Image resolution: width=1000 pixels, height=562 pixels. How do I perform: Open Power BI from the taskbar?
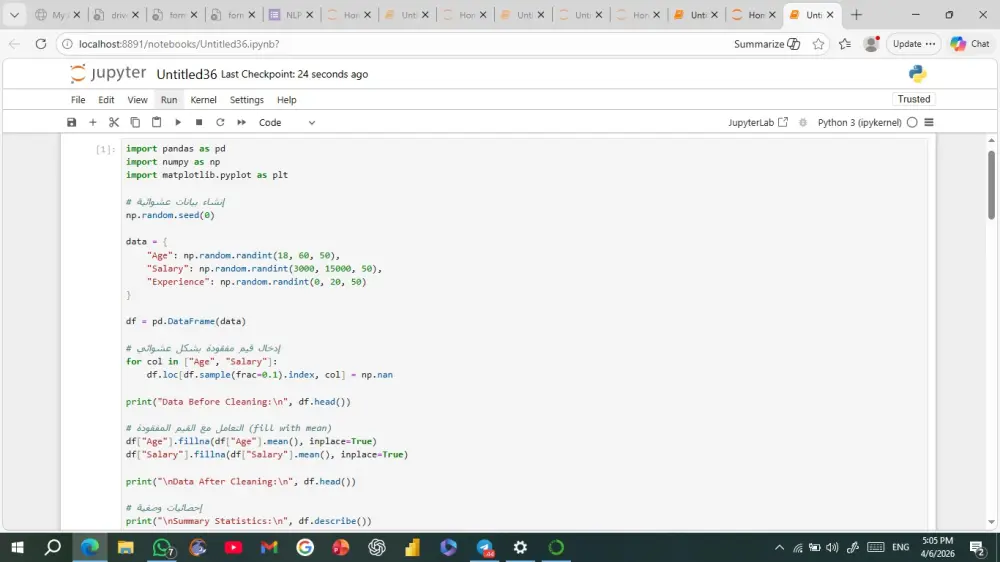pos(413,547)
